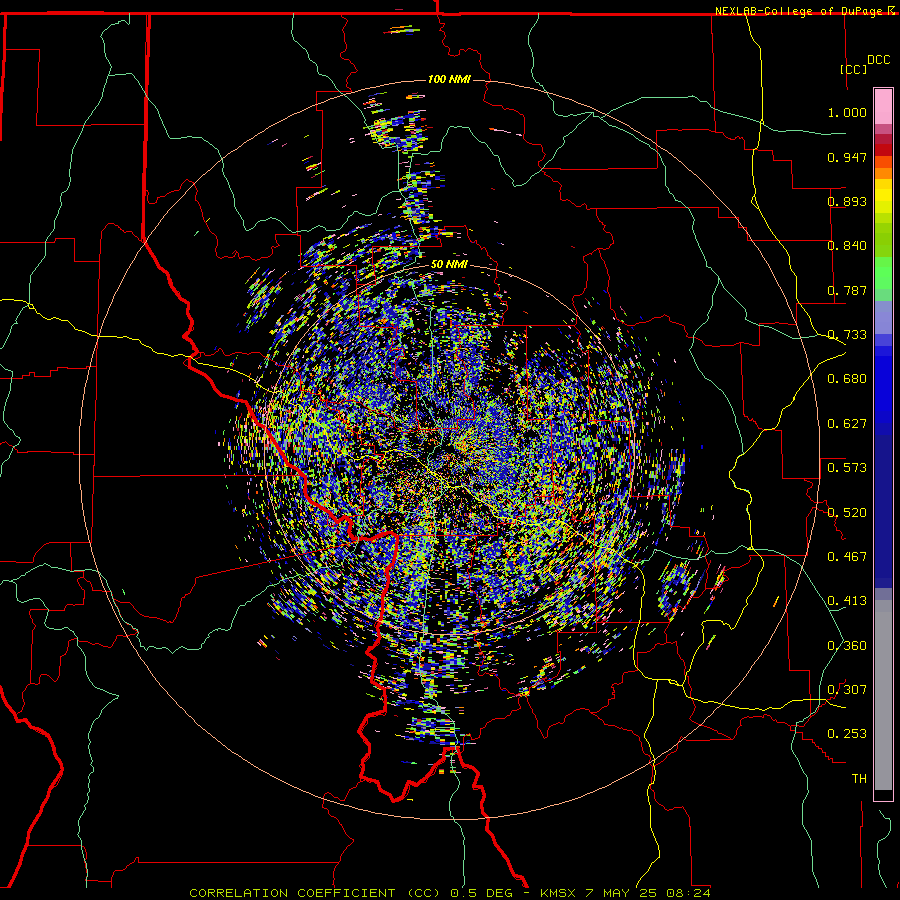Select the 0.413 scale value
Viewport: 900px width, 900px height.
(847, 601)
